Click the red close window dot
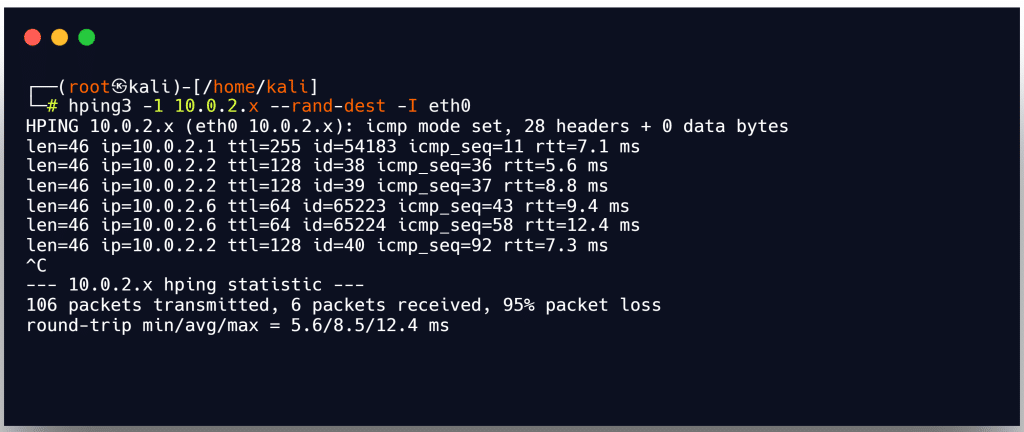1024x432 pixels. [33, 37]
